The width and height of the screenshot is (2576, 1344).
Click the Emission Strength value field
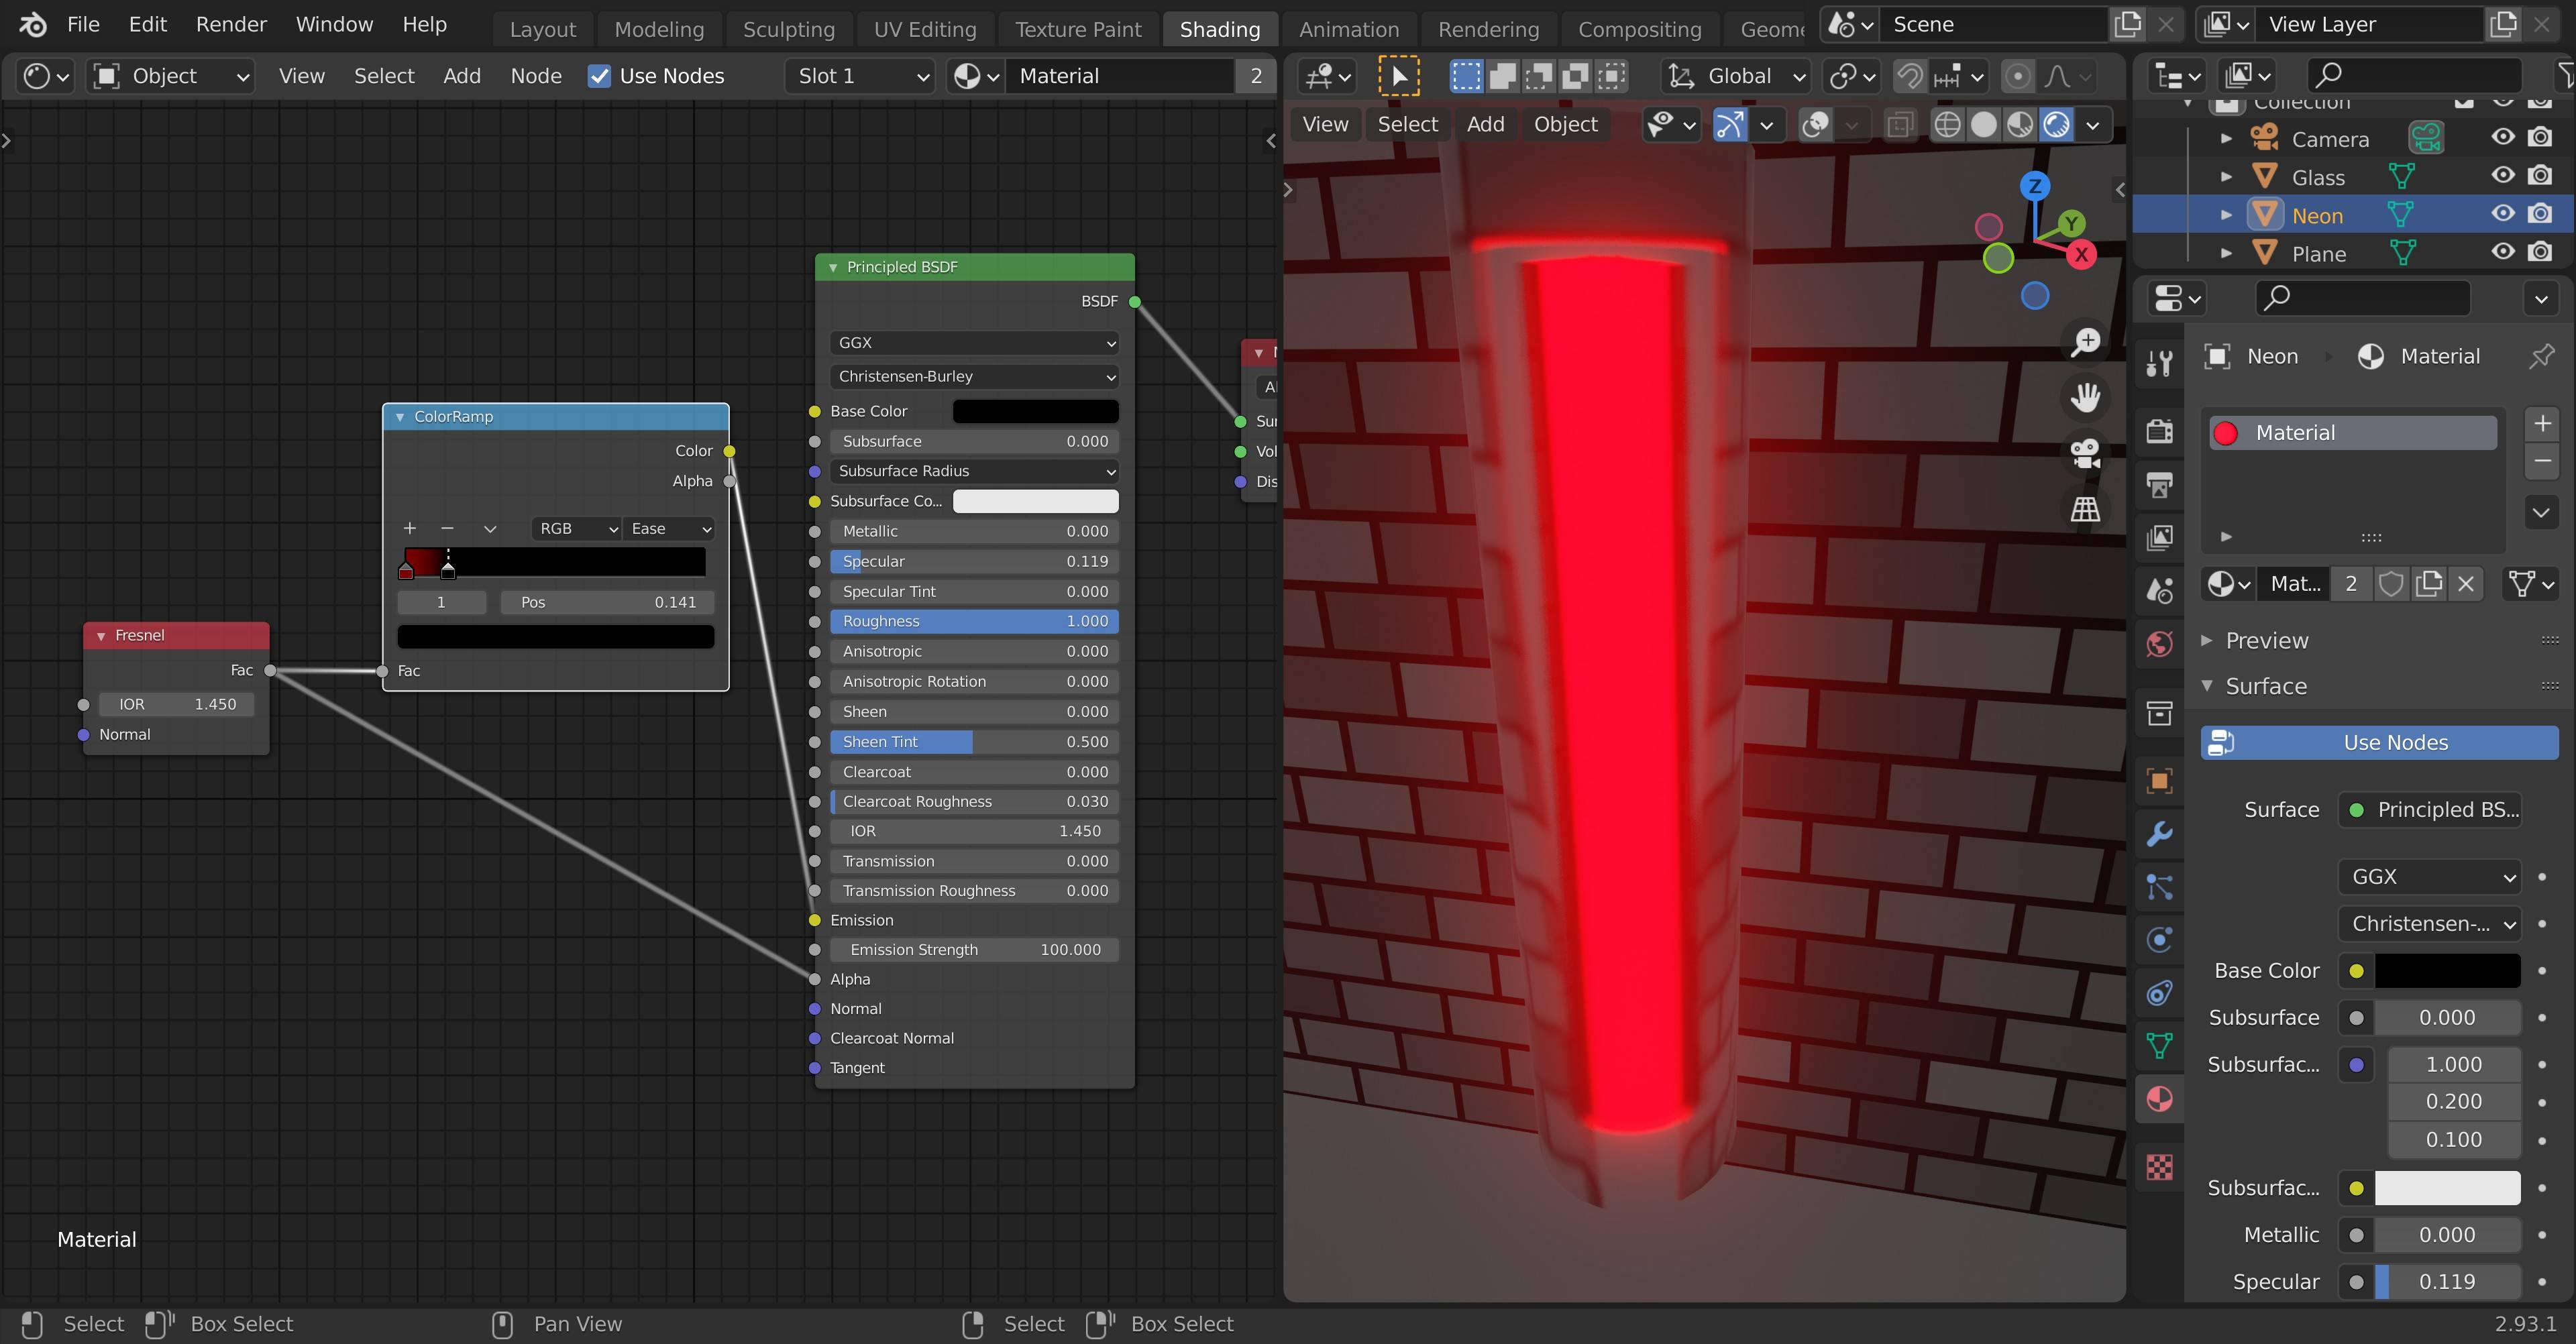click(975, 949)
